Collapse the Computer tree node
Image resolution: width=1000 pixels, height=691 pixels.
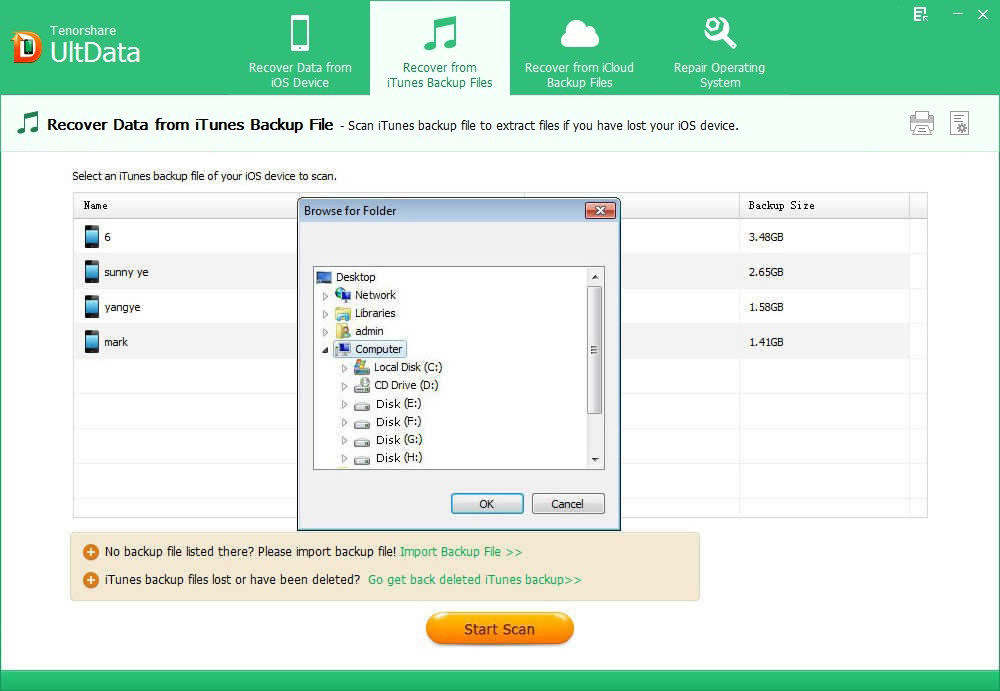(325, 350)
